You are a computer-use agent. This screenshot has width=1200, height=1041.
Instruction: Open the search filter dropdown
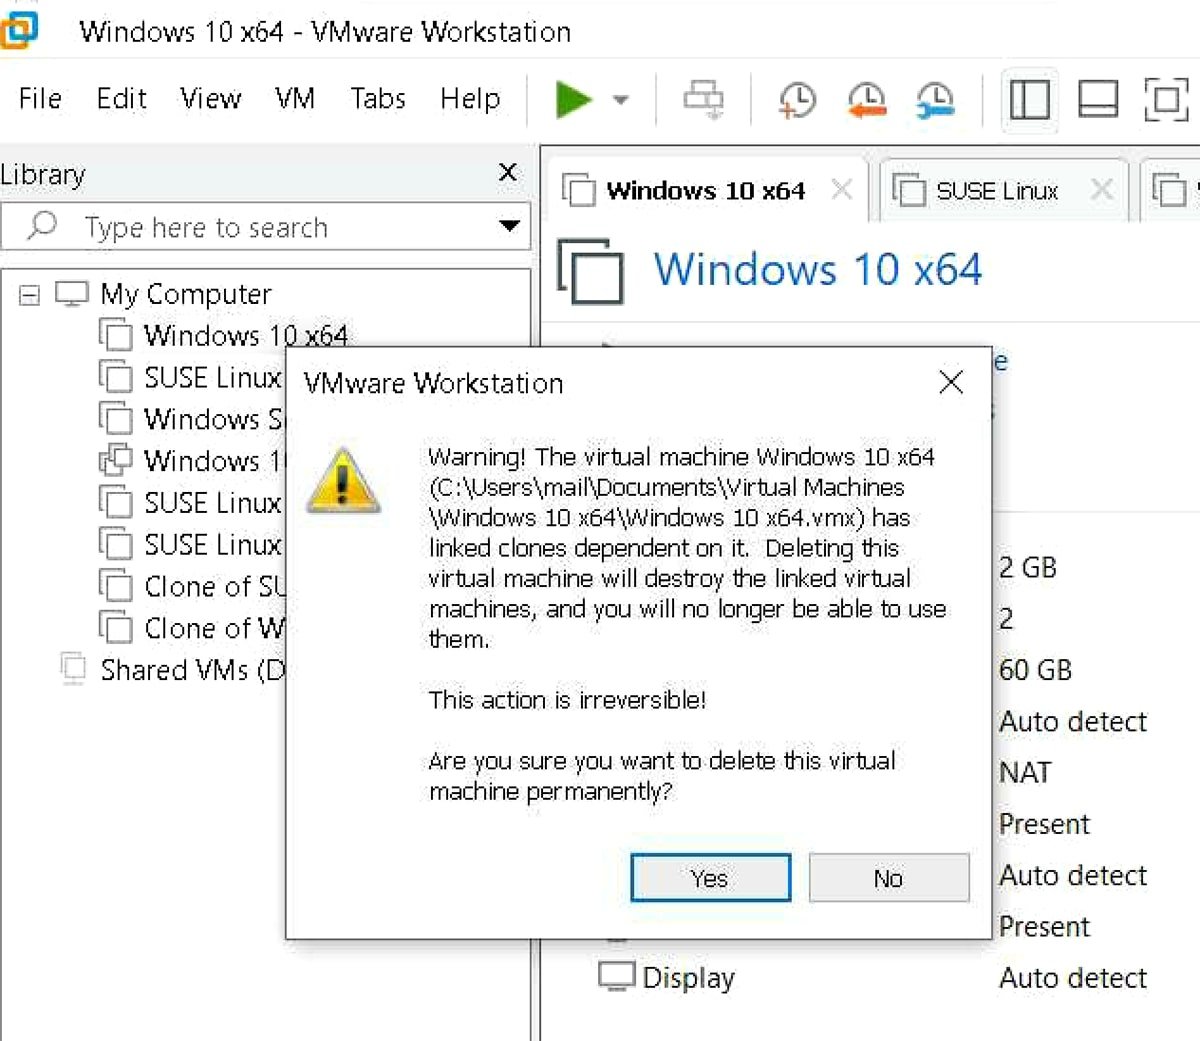[512, 227]
